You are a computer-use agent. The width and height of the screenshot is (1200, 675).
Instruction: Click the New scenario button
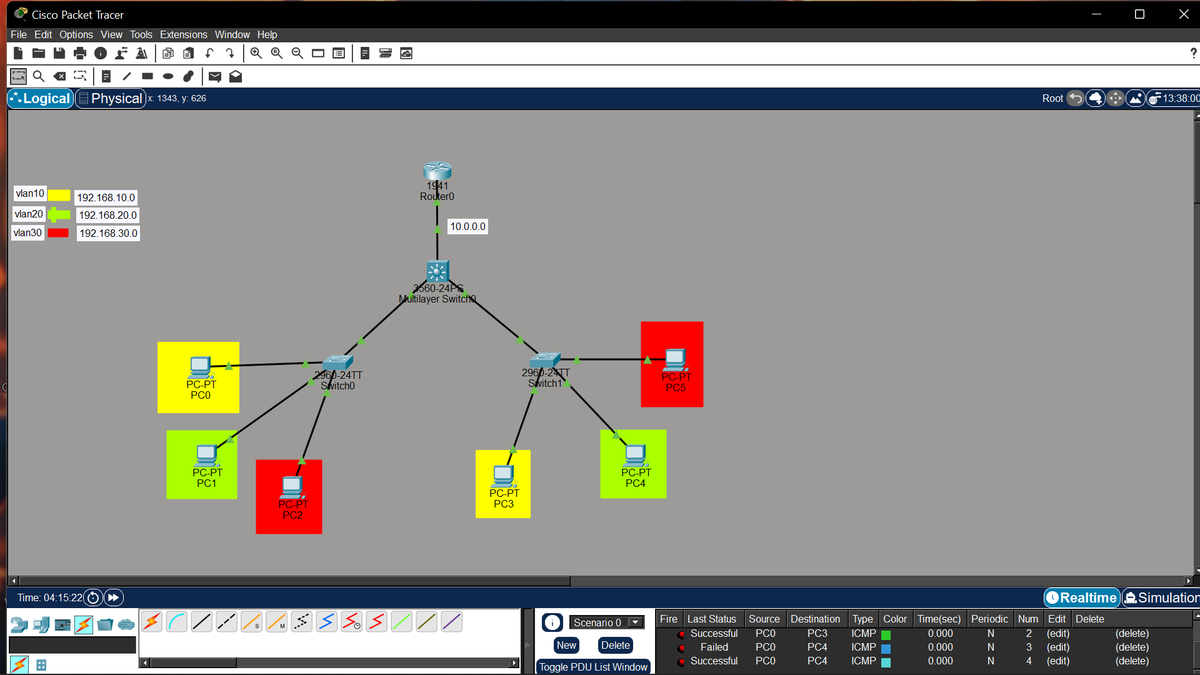click(566, 646)
